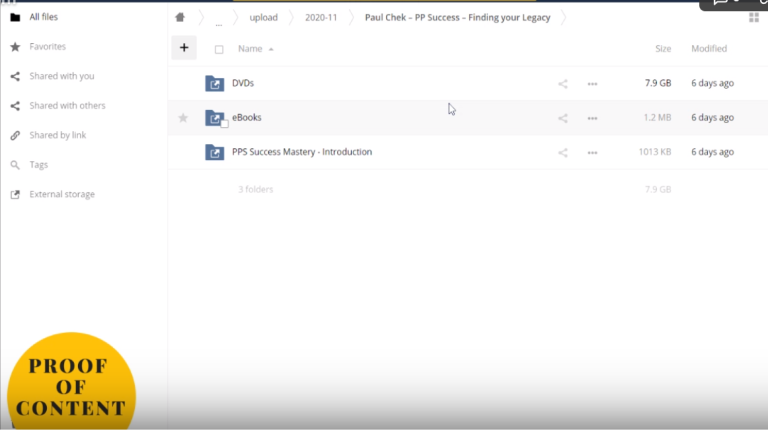
Task: Open more actions for DVDs
Action: pos(592,84)
